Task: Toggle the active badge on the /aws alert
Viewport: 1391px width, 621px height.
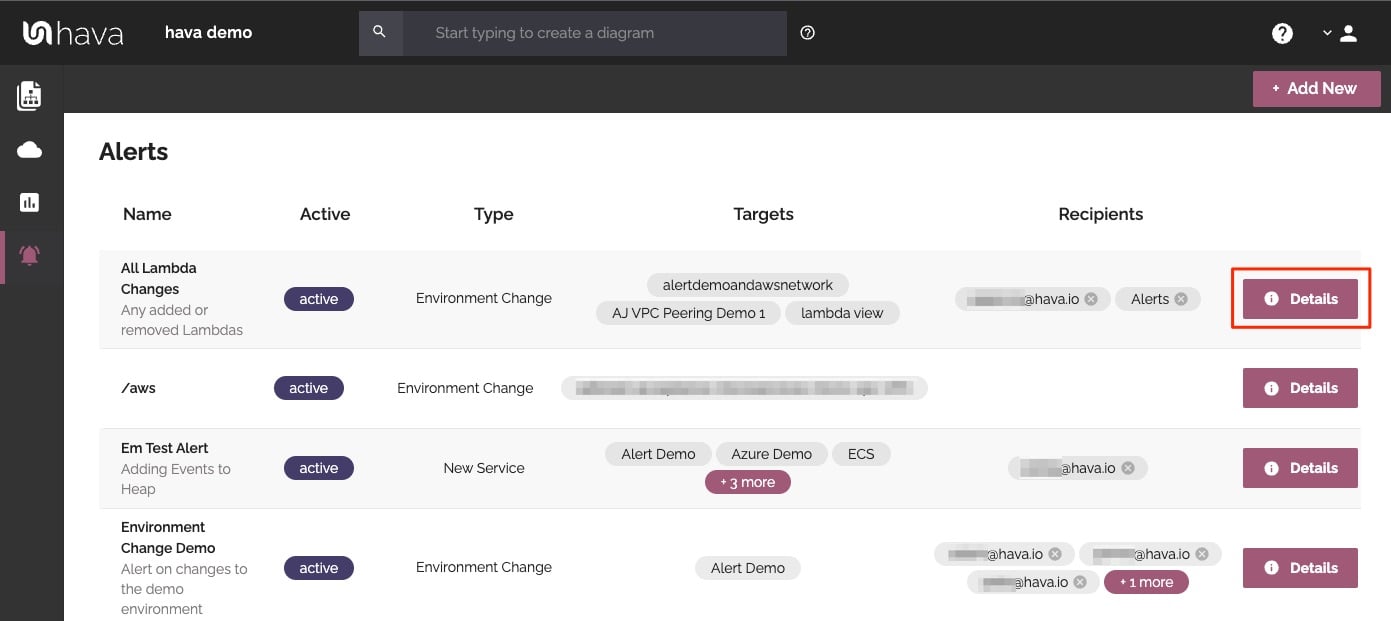Action: pyautogui.click(x=308, y=387)
